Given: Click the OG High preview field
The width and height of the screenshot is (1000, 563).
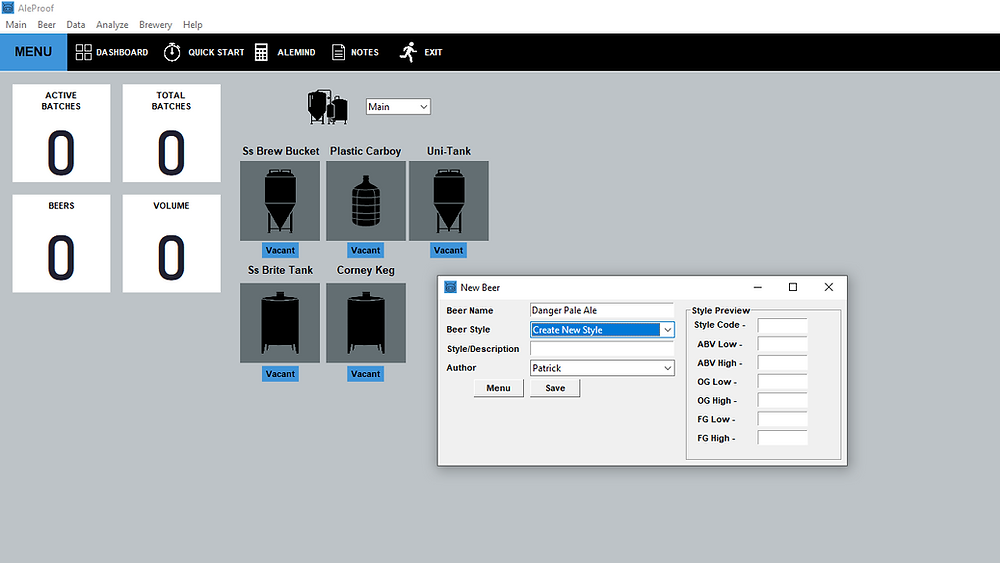Looking at the screenshot, I should pos(783,400).
